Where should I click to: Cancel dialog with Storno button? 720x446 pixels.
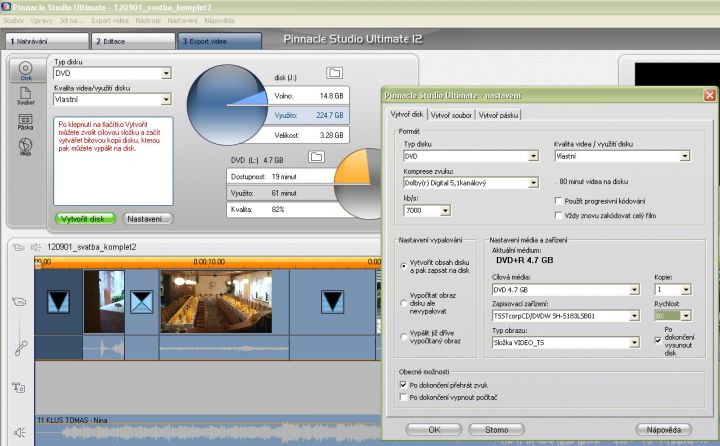[x=496, y=429]
